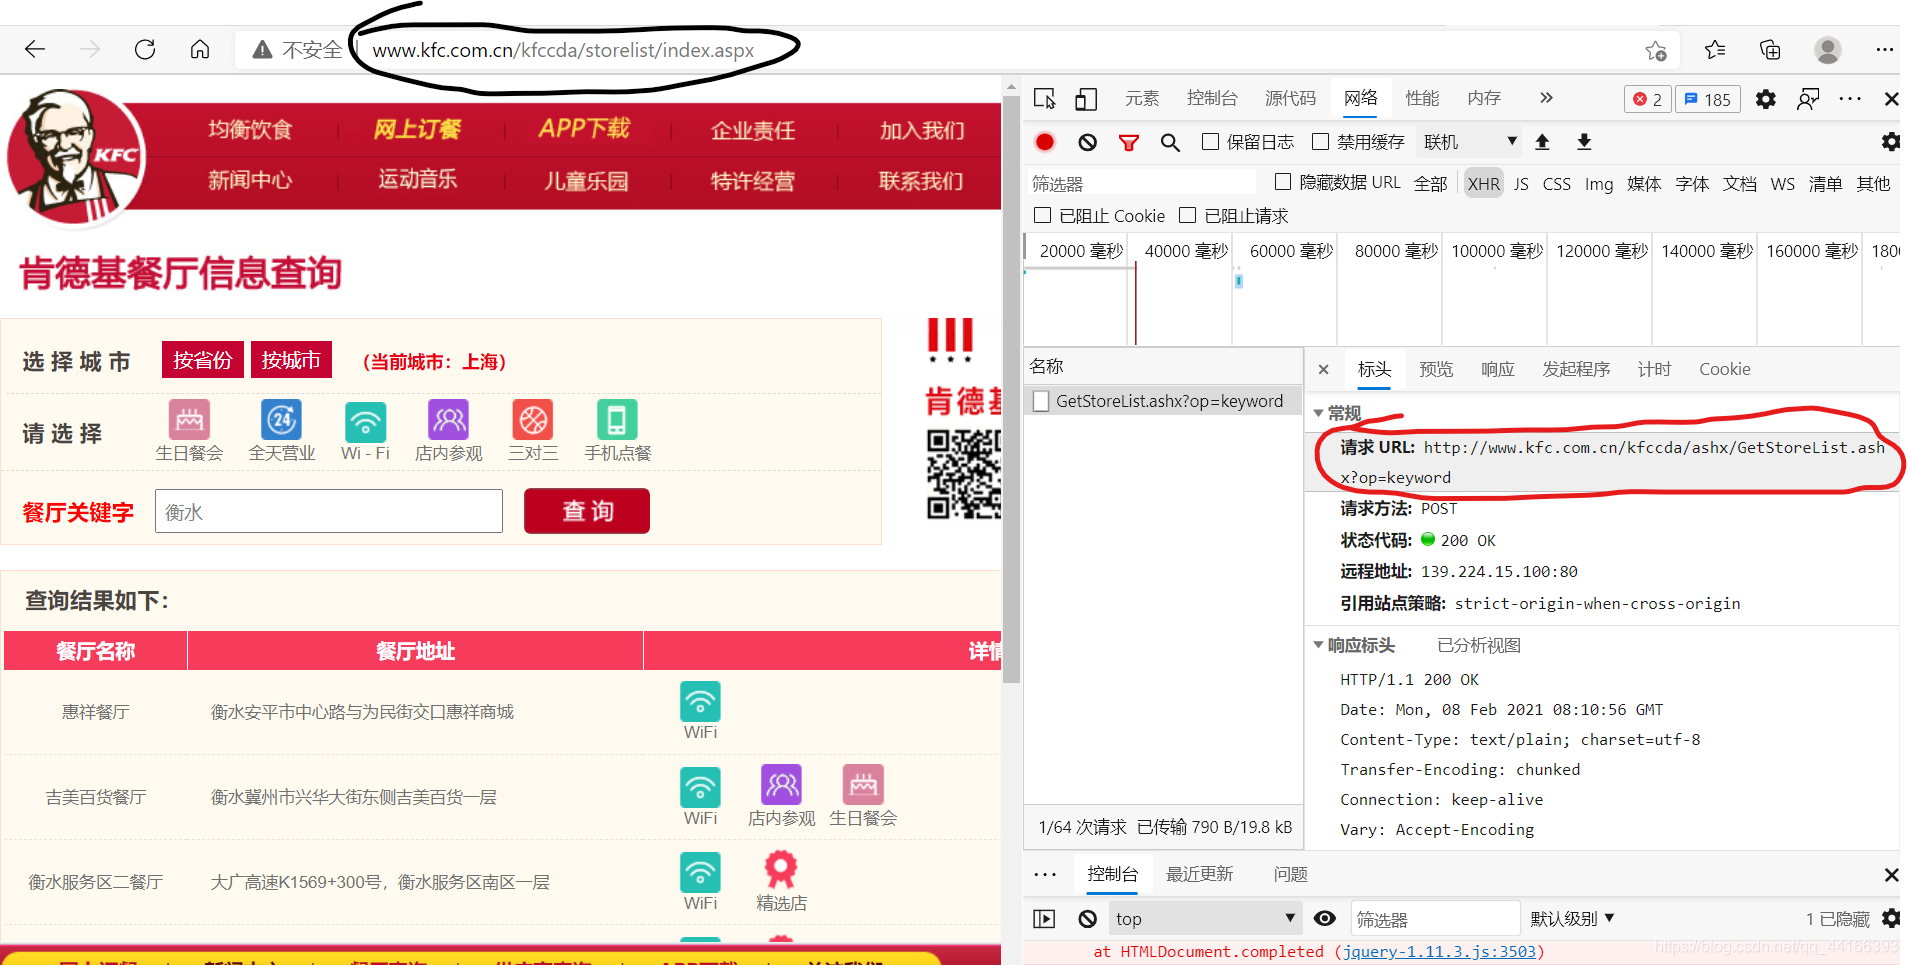Activate DevTools inspect element picker
Viewport: 1908px width, 965px height.
pos(1045,98)
